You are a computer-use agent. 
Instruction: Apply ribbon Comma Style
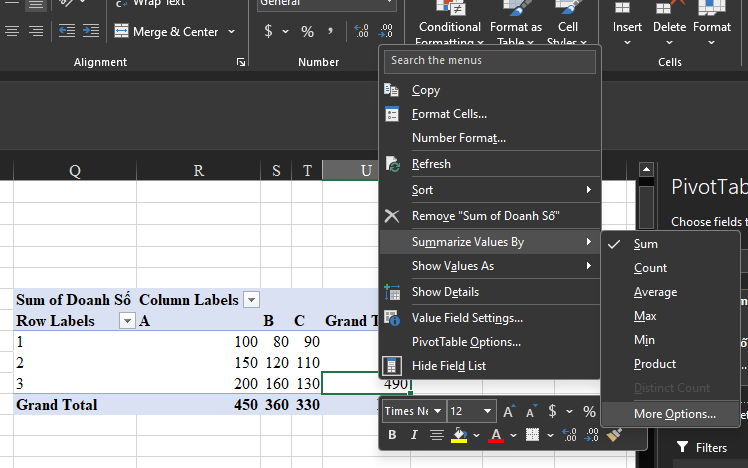pos(330,31)
